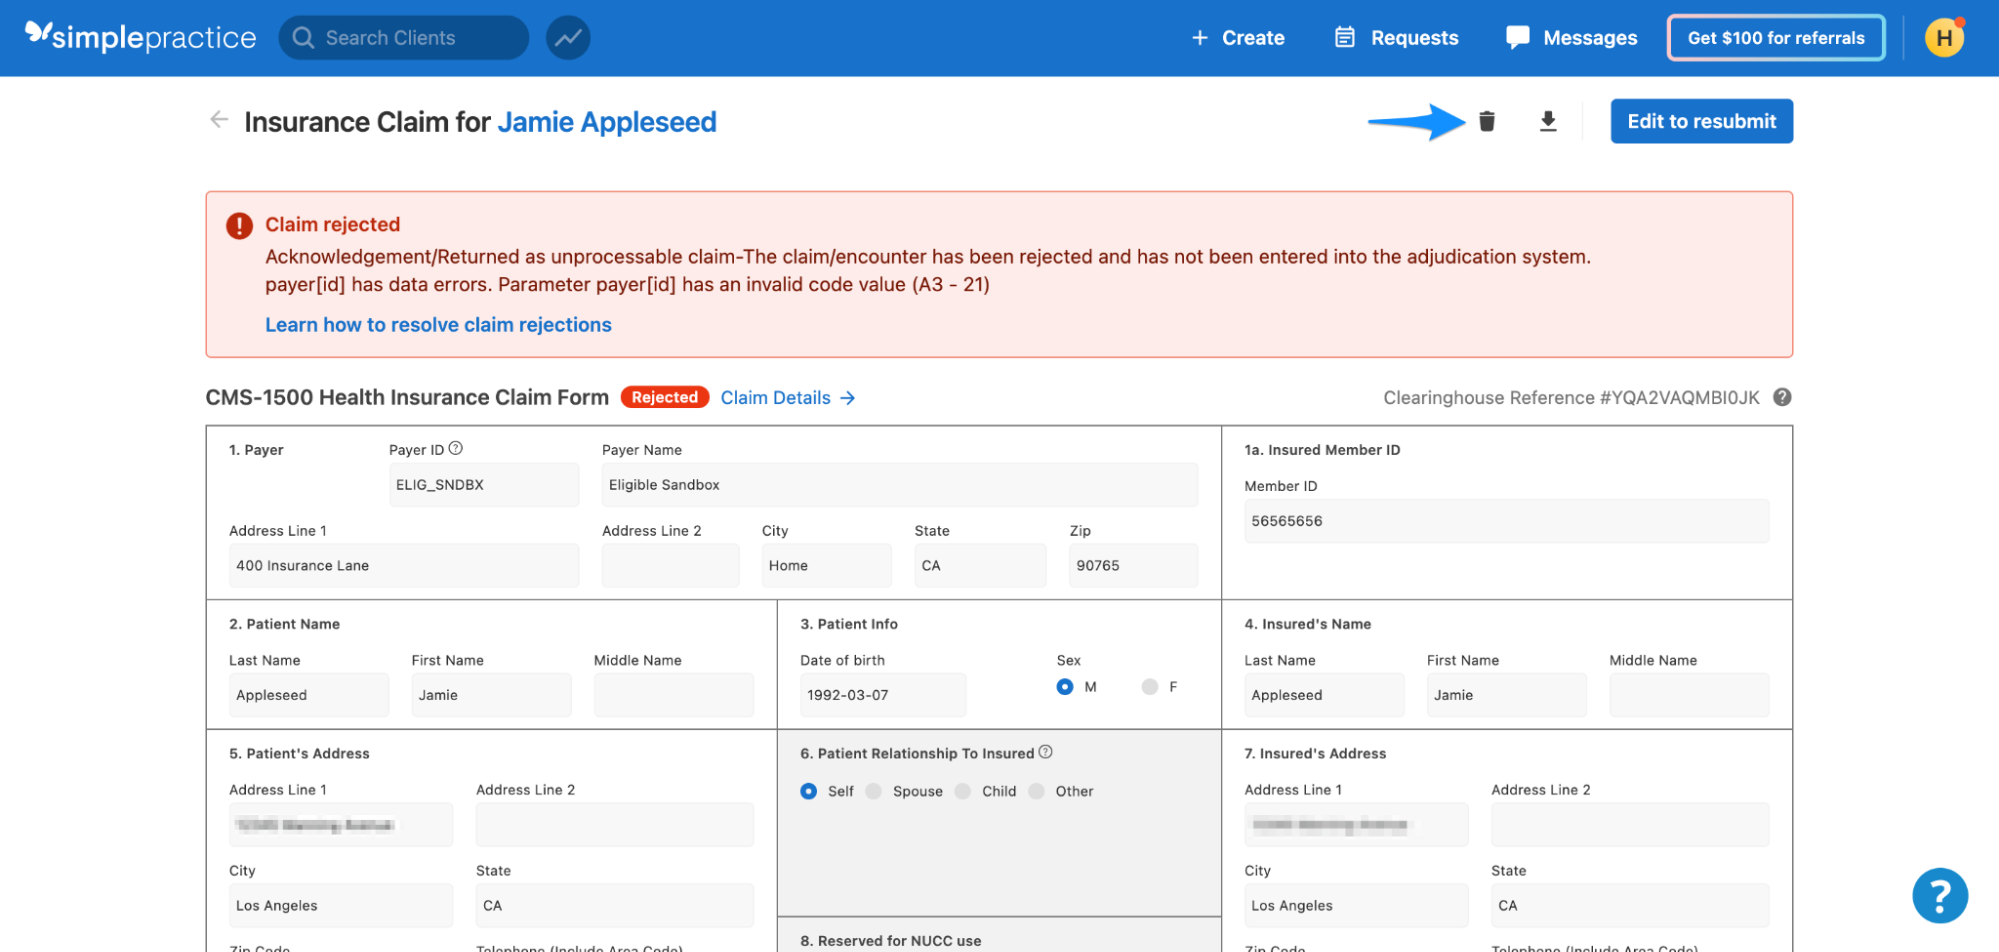
Task: Open the Create menu
Action: tap(1238, 38)
